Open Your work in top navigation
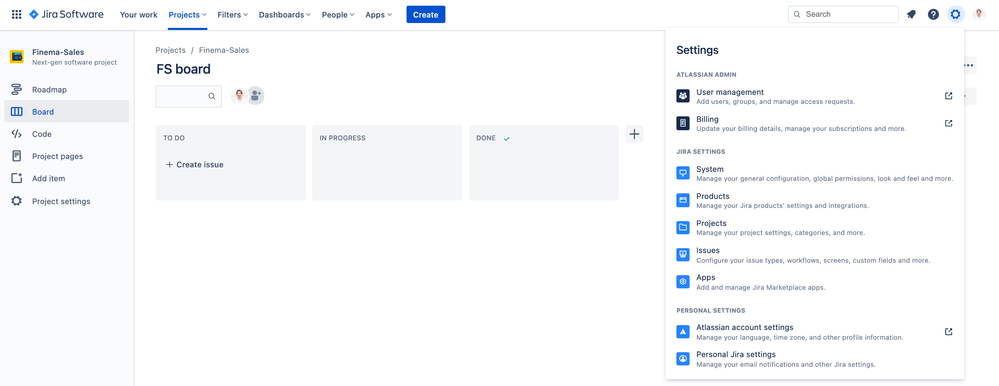 (138, 15)
